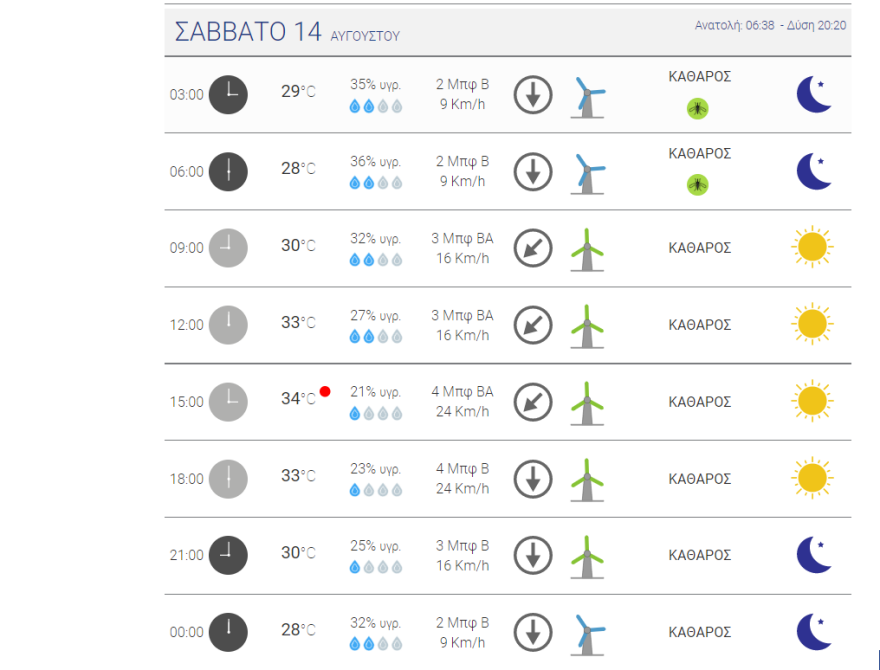Click the wind turbine icon at 12:00
Image resolution: width=880 pixels, height=670 pixels.
pos(588,325)
